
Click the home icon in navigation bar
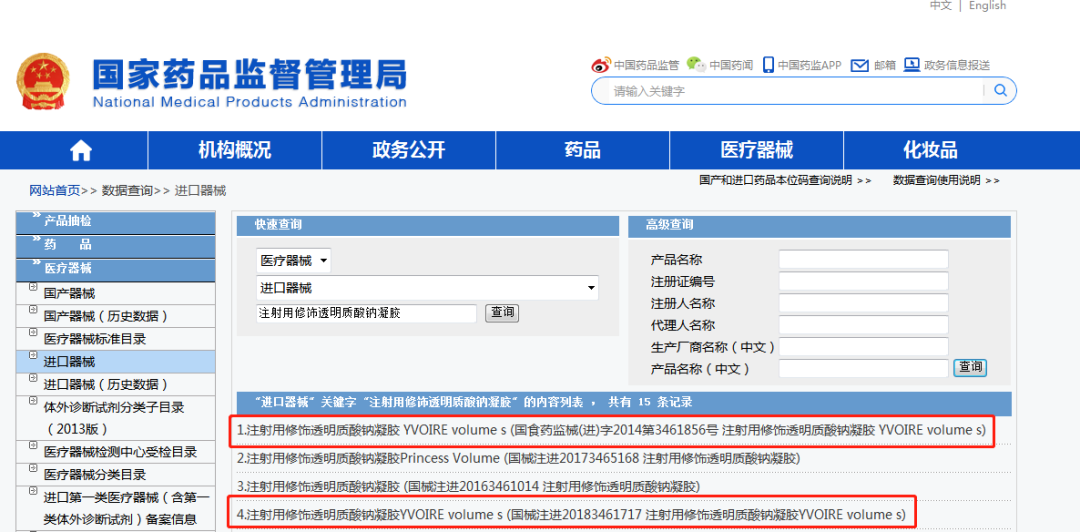[81, 150]
